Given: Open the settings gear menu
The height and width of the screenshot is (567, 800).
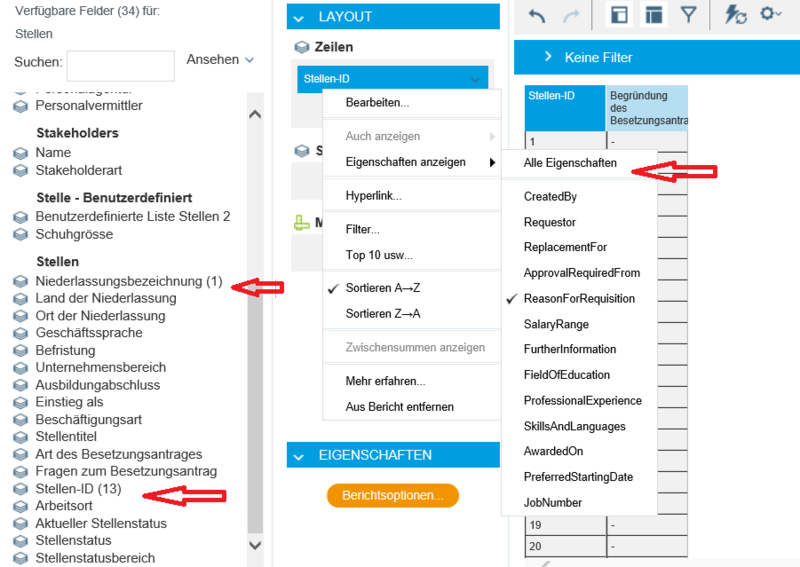Looking at the screenshot, I should click(770, 14).
